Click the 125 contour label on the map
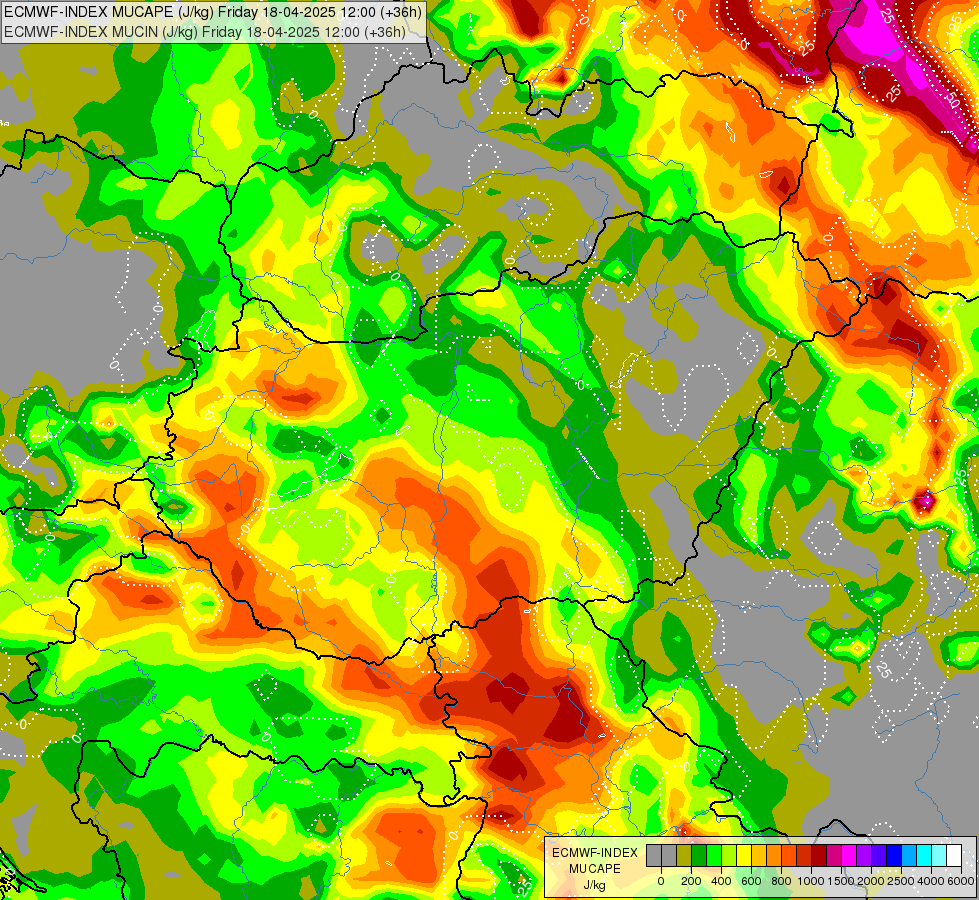The image size is (979, 900). [954, 25]
